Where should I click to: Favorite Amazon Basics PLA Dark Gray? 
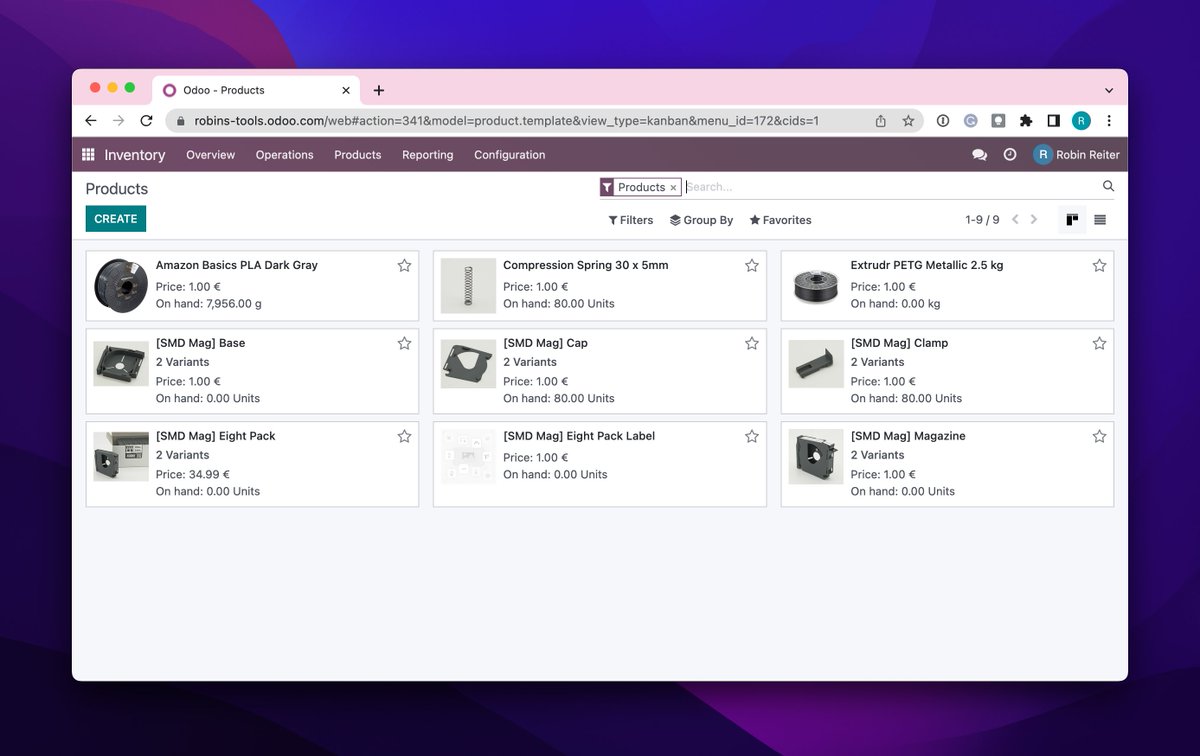[404, 266]
